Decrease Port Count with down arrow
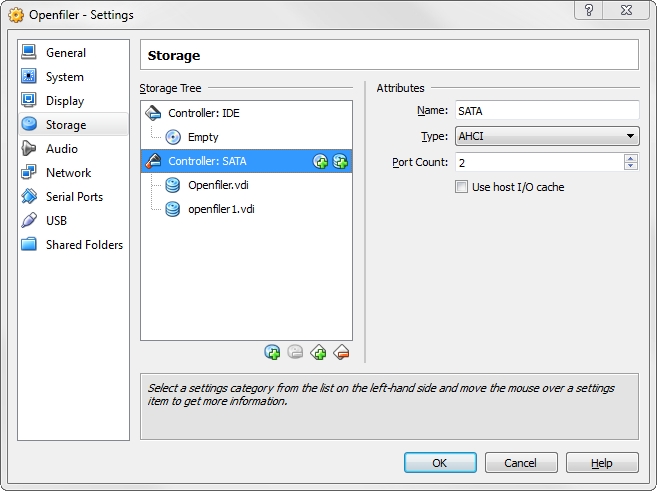The width and height of the screenshot is (657, 491). pyautogui.click(x=630, y=166)
